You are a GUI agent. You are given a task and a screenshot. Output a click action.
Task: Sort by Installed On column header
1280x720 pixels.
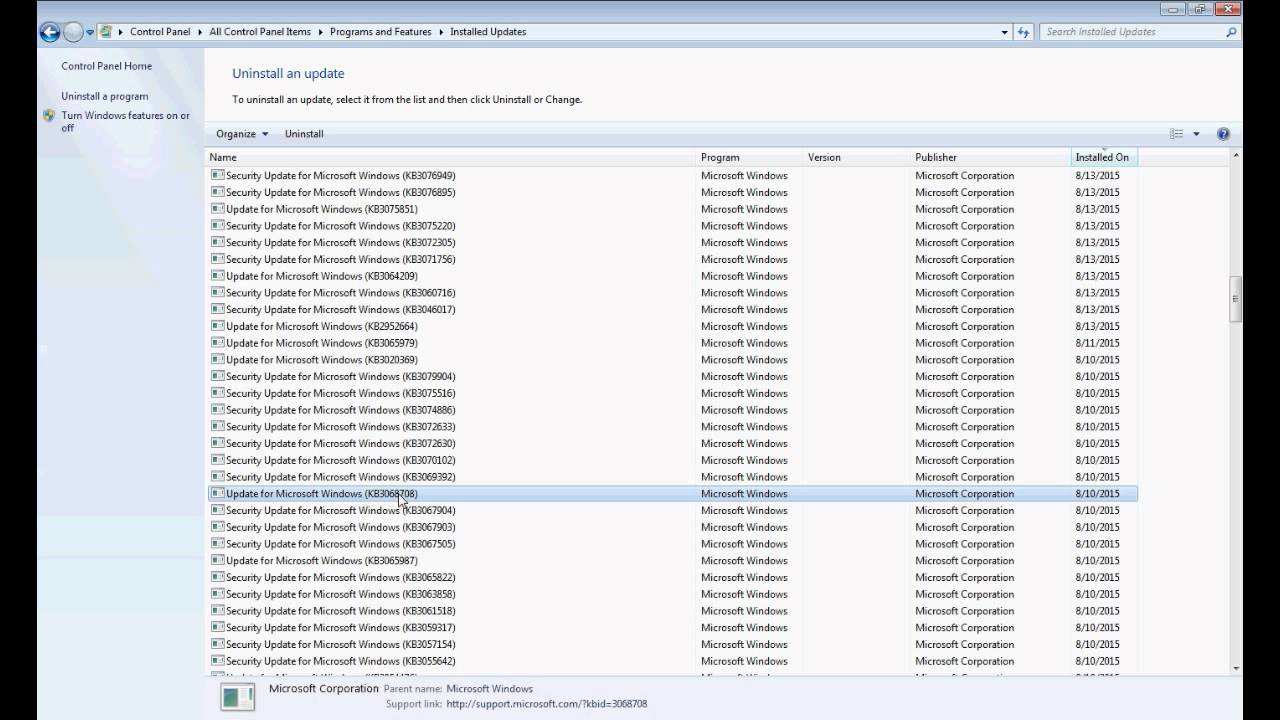(1104, 157)
